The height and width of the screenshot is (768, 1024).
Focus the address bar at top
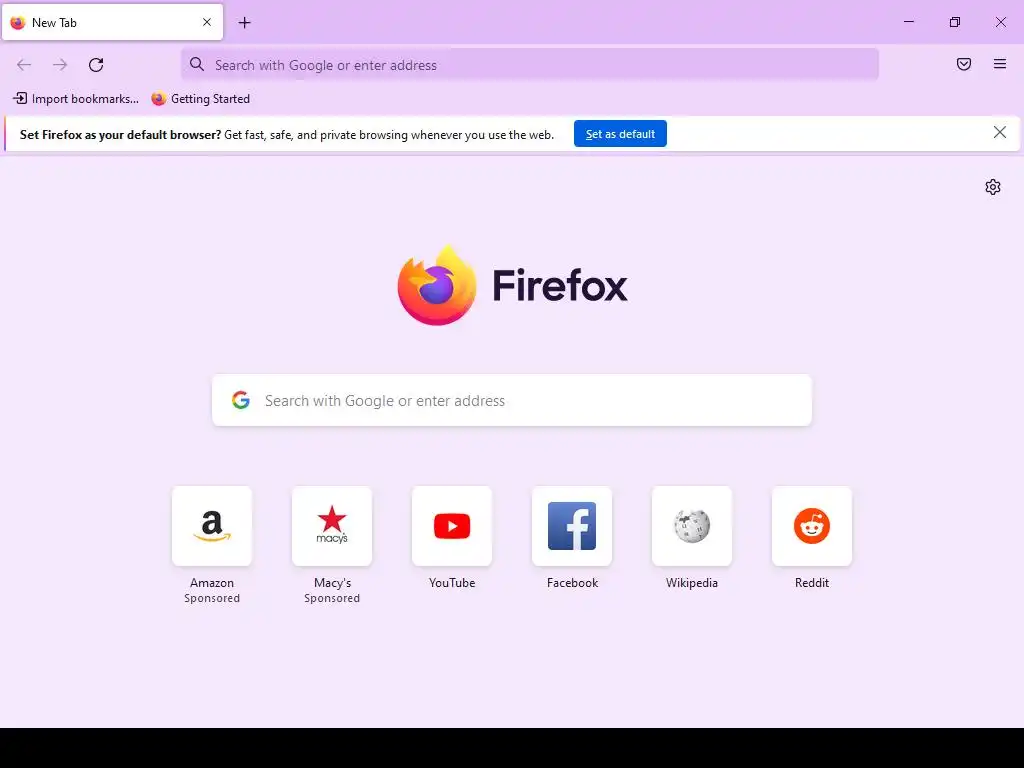[x=530, y=65]
